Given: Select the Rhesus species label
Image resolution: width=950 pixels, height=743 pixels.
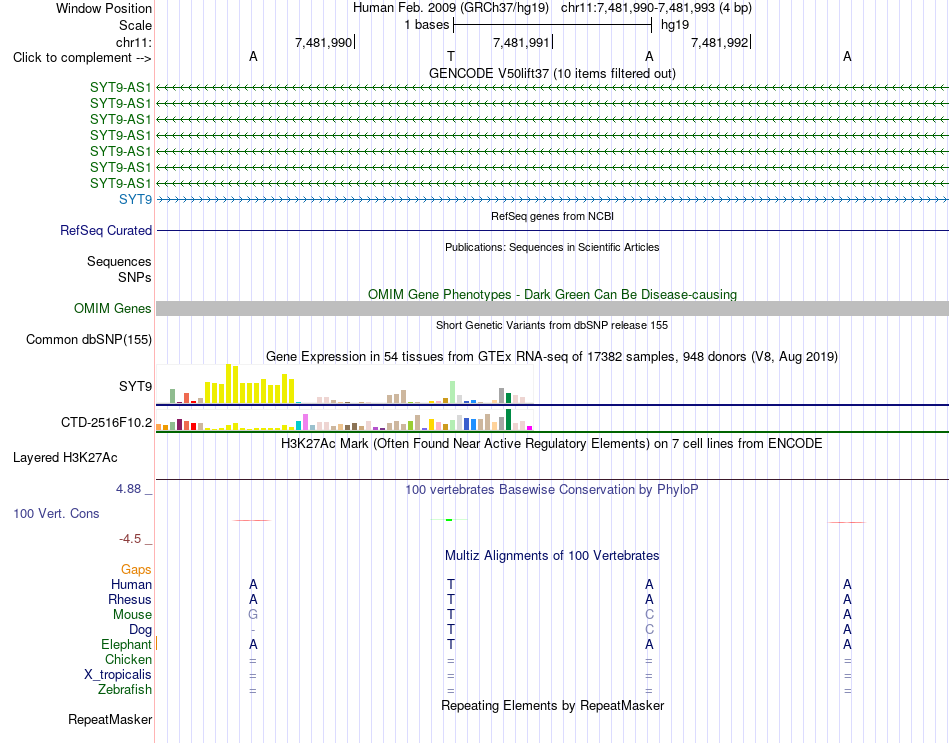Looking at the screenshot, I should (130, 599).
